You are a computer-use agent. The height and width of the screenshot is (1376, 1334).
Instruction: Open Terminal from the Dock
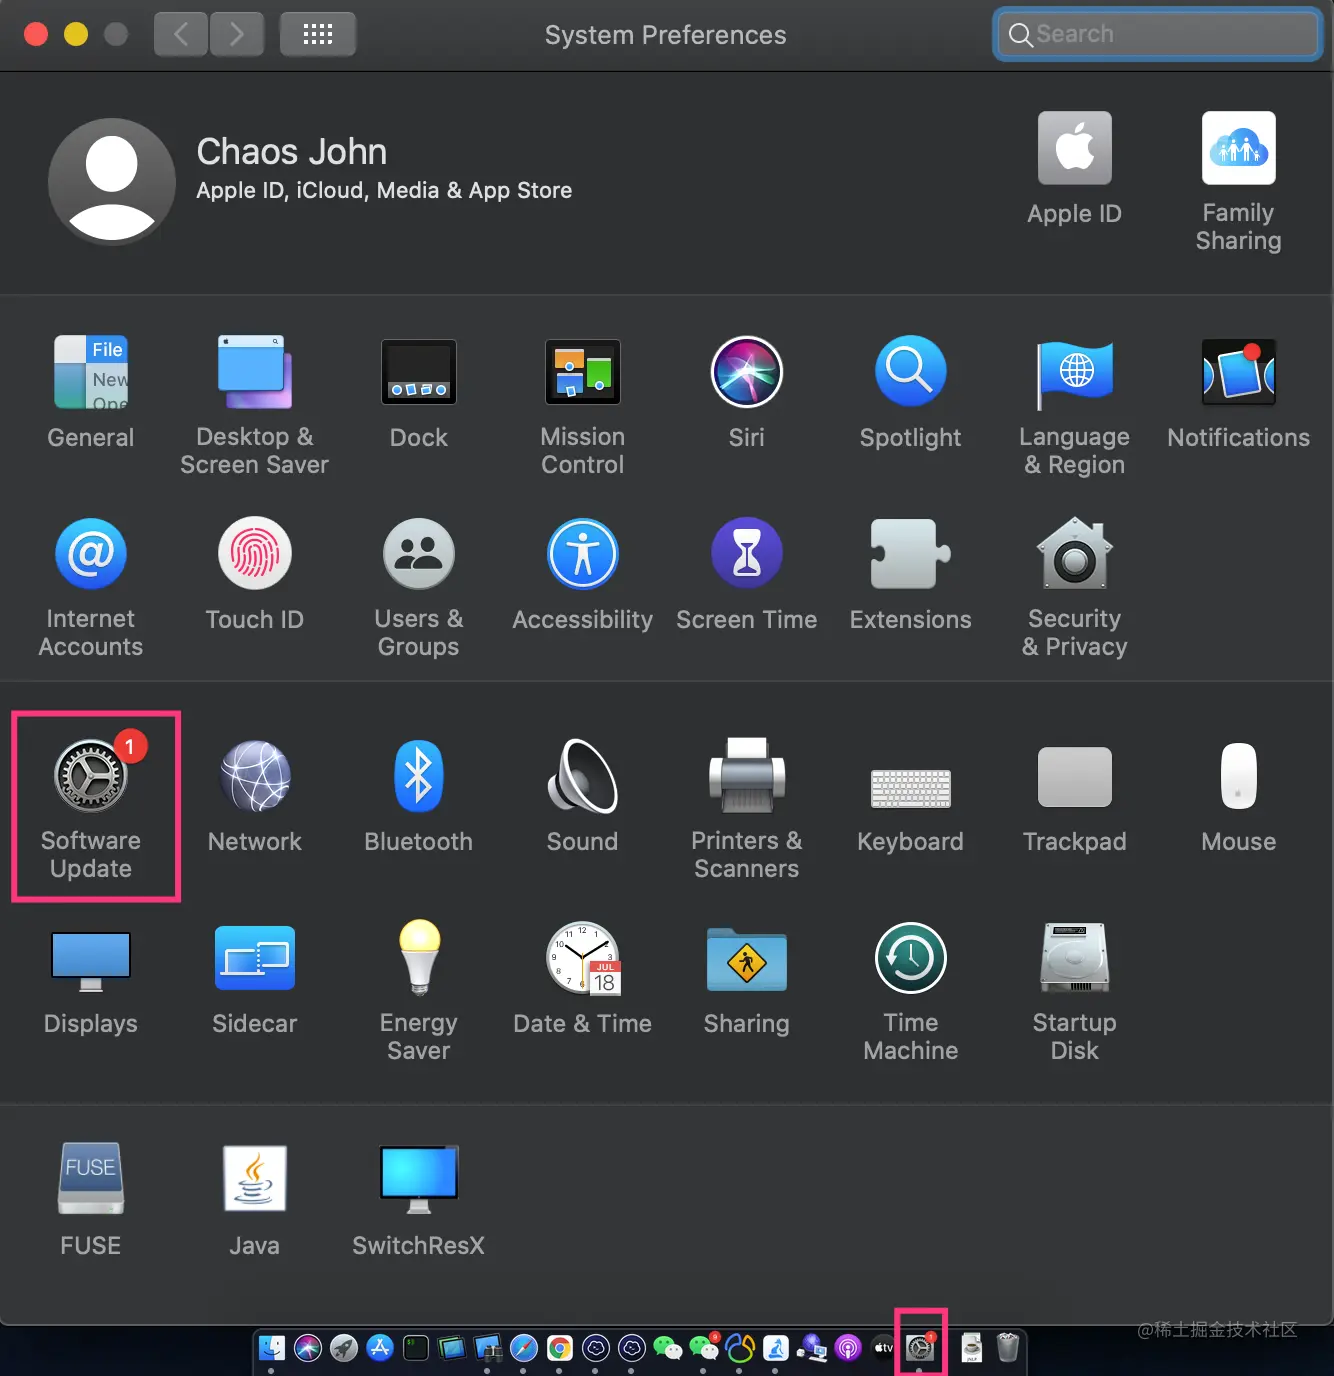pyautogui.click(x=416, y=1348)
